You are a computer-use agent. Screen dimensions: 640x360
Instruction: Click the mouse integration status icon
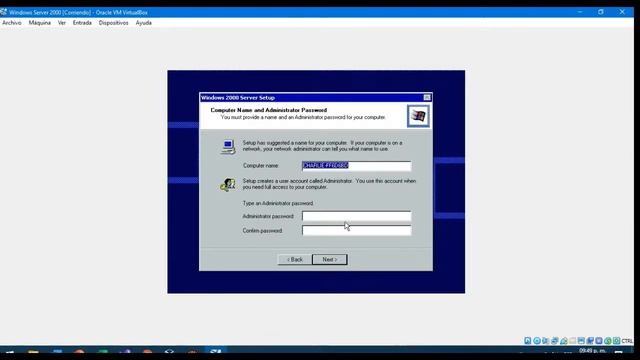coord(608,340)
